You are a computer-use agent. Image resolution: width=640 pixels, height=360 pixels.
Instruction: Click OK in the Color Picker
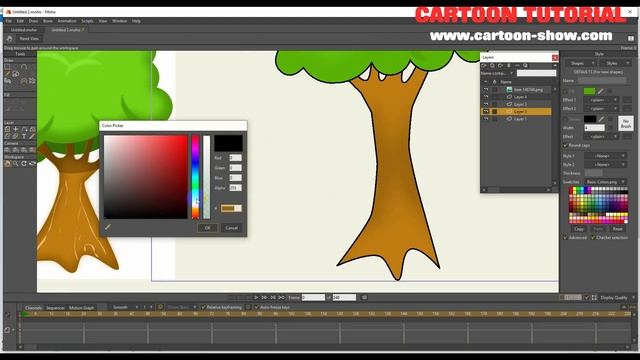pos(207,228)
